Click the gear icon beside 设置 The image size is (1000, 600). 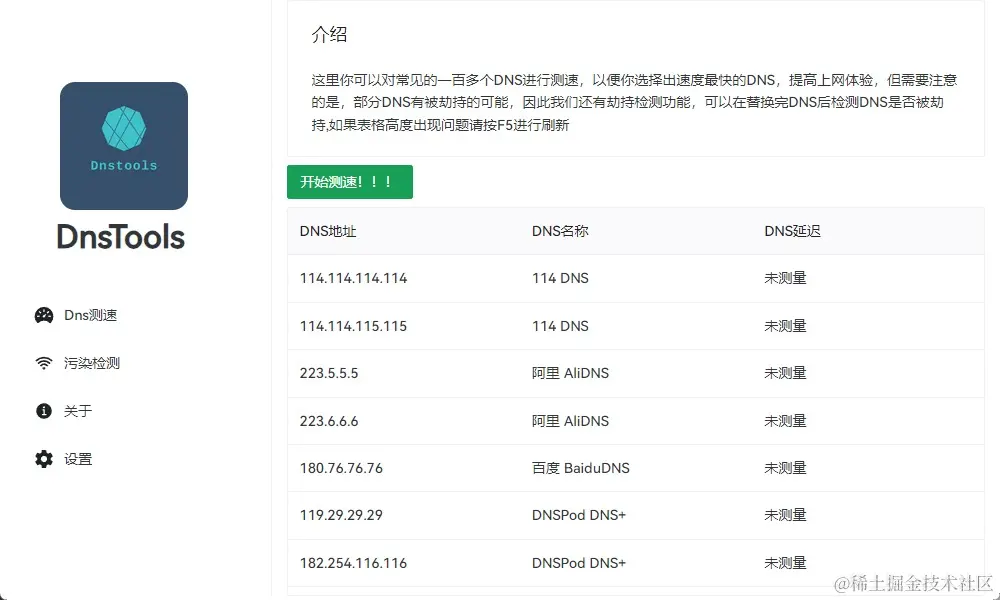click(x=44, y=459)
